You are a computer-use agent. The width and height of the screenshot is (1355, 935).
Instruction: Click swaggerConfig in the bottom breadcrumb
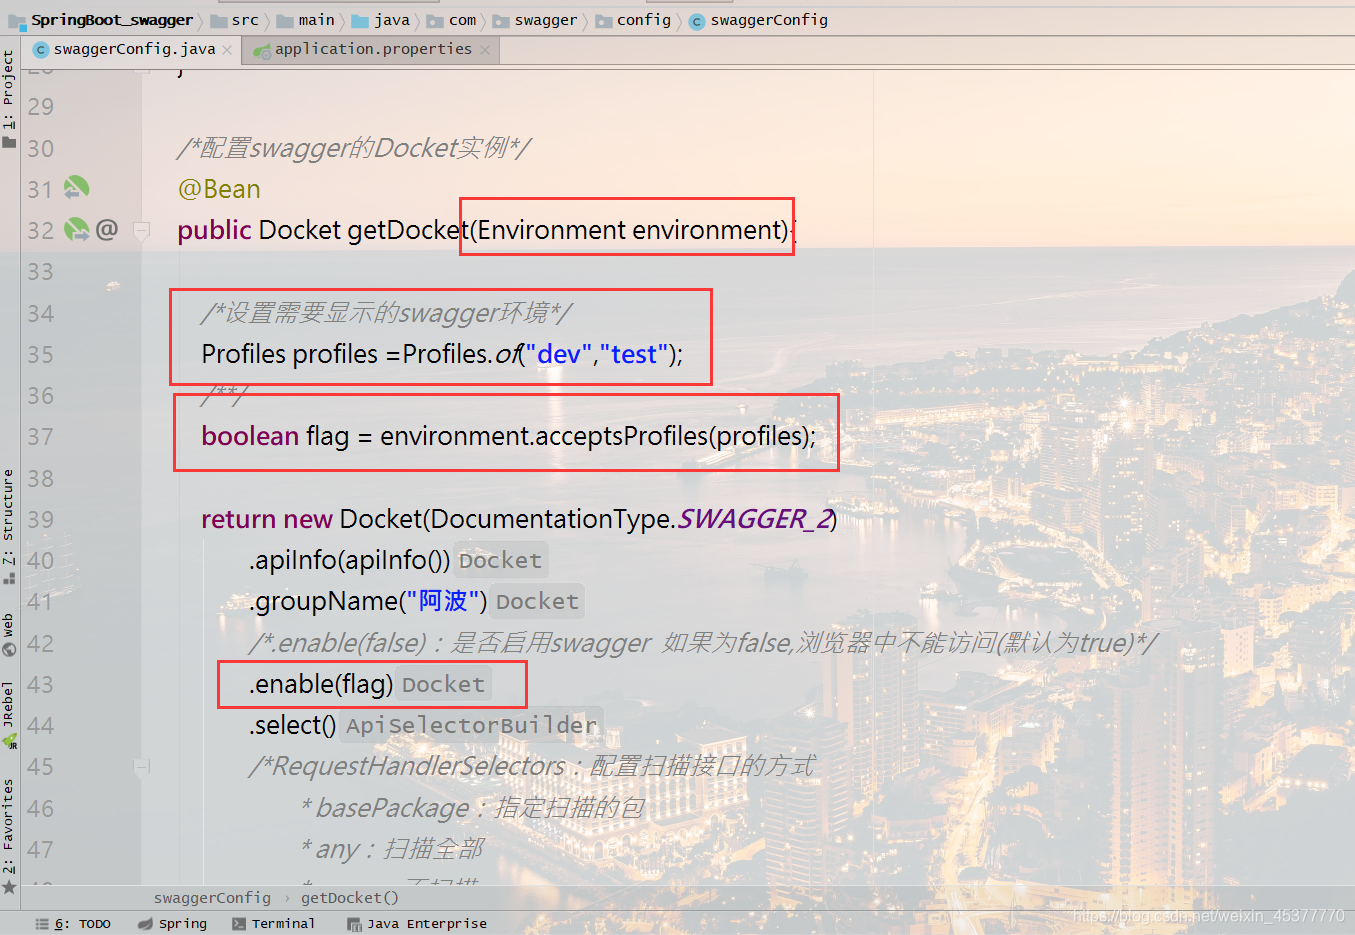[x=212, y=898]
